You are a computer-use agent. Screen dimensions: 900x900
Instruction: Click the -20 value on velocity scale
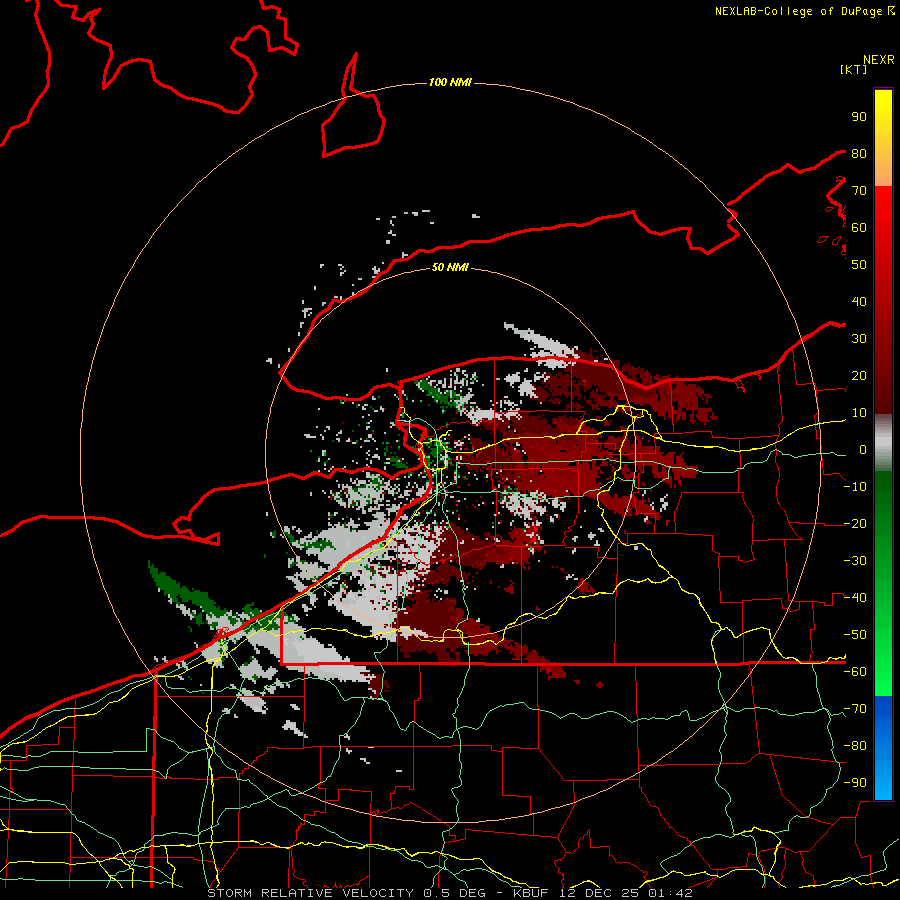tap(855, 523)
